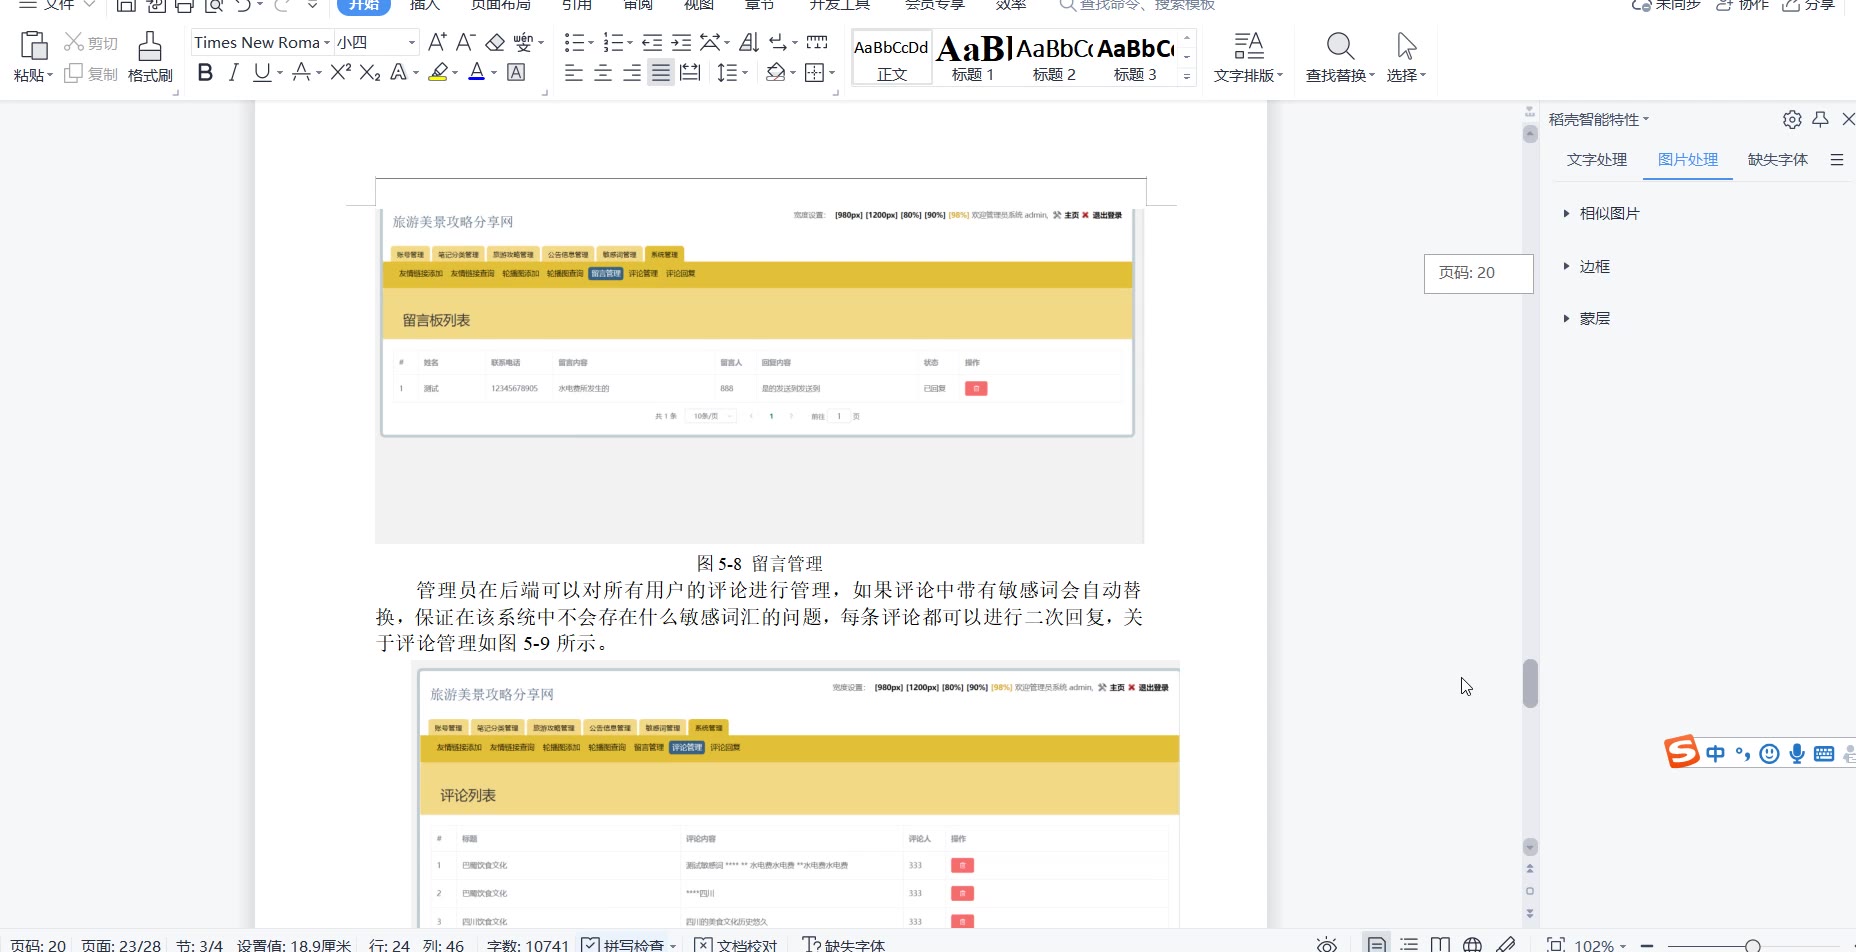The image size is (1856, 952).
Task: Apply superscript formatting
Action: 340,72
